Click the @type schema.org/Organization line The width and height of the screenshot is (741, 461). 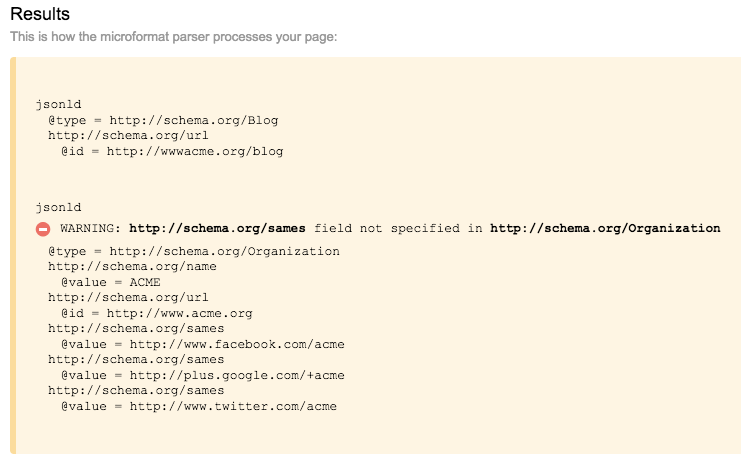pyautogui.click(x=193, y=251)
